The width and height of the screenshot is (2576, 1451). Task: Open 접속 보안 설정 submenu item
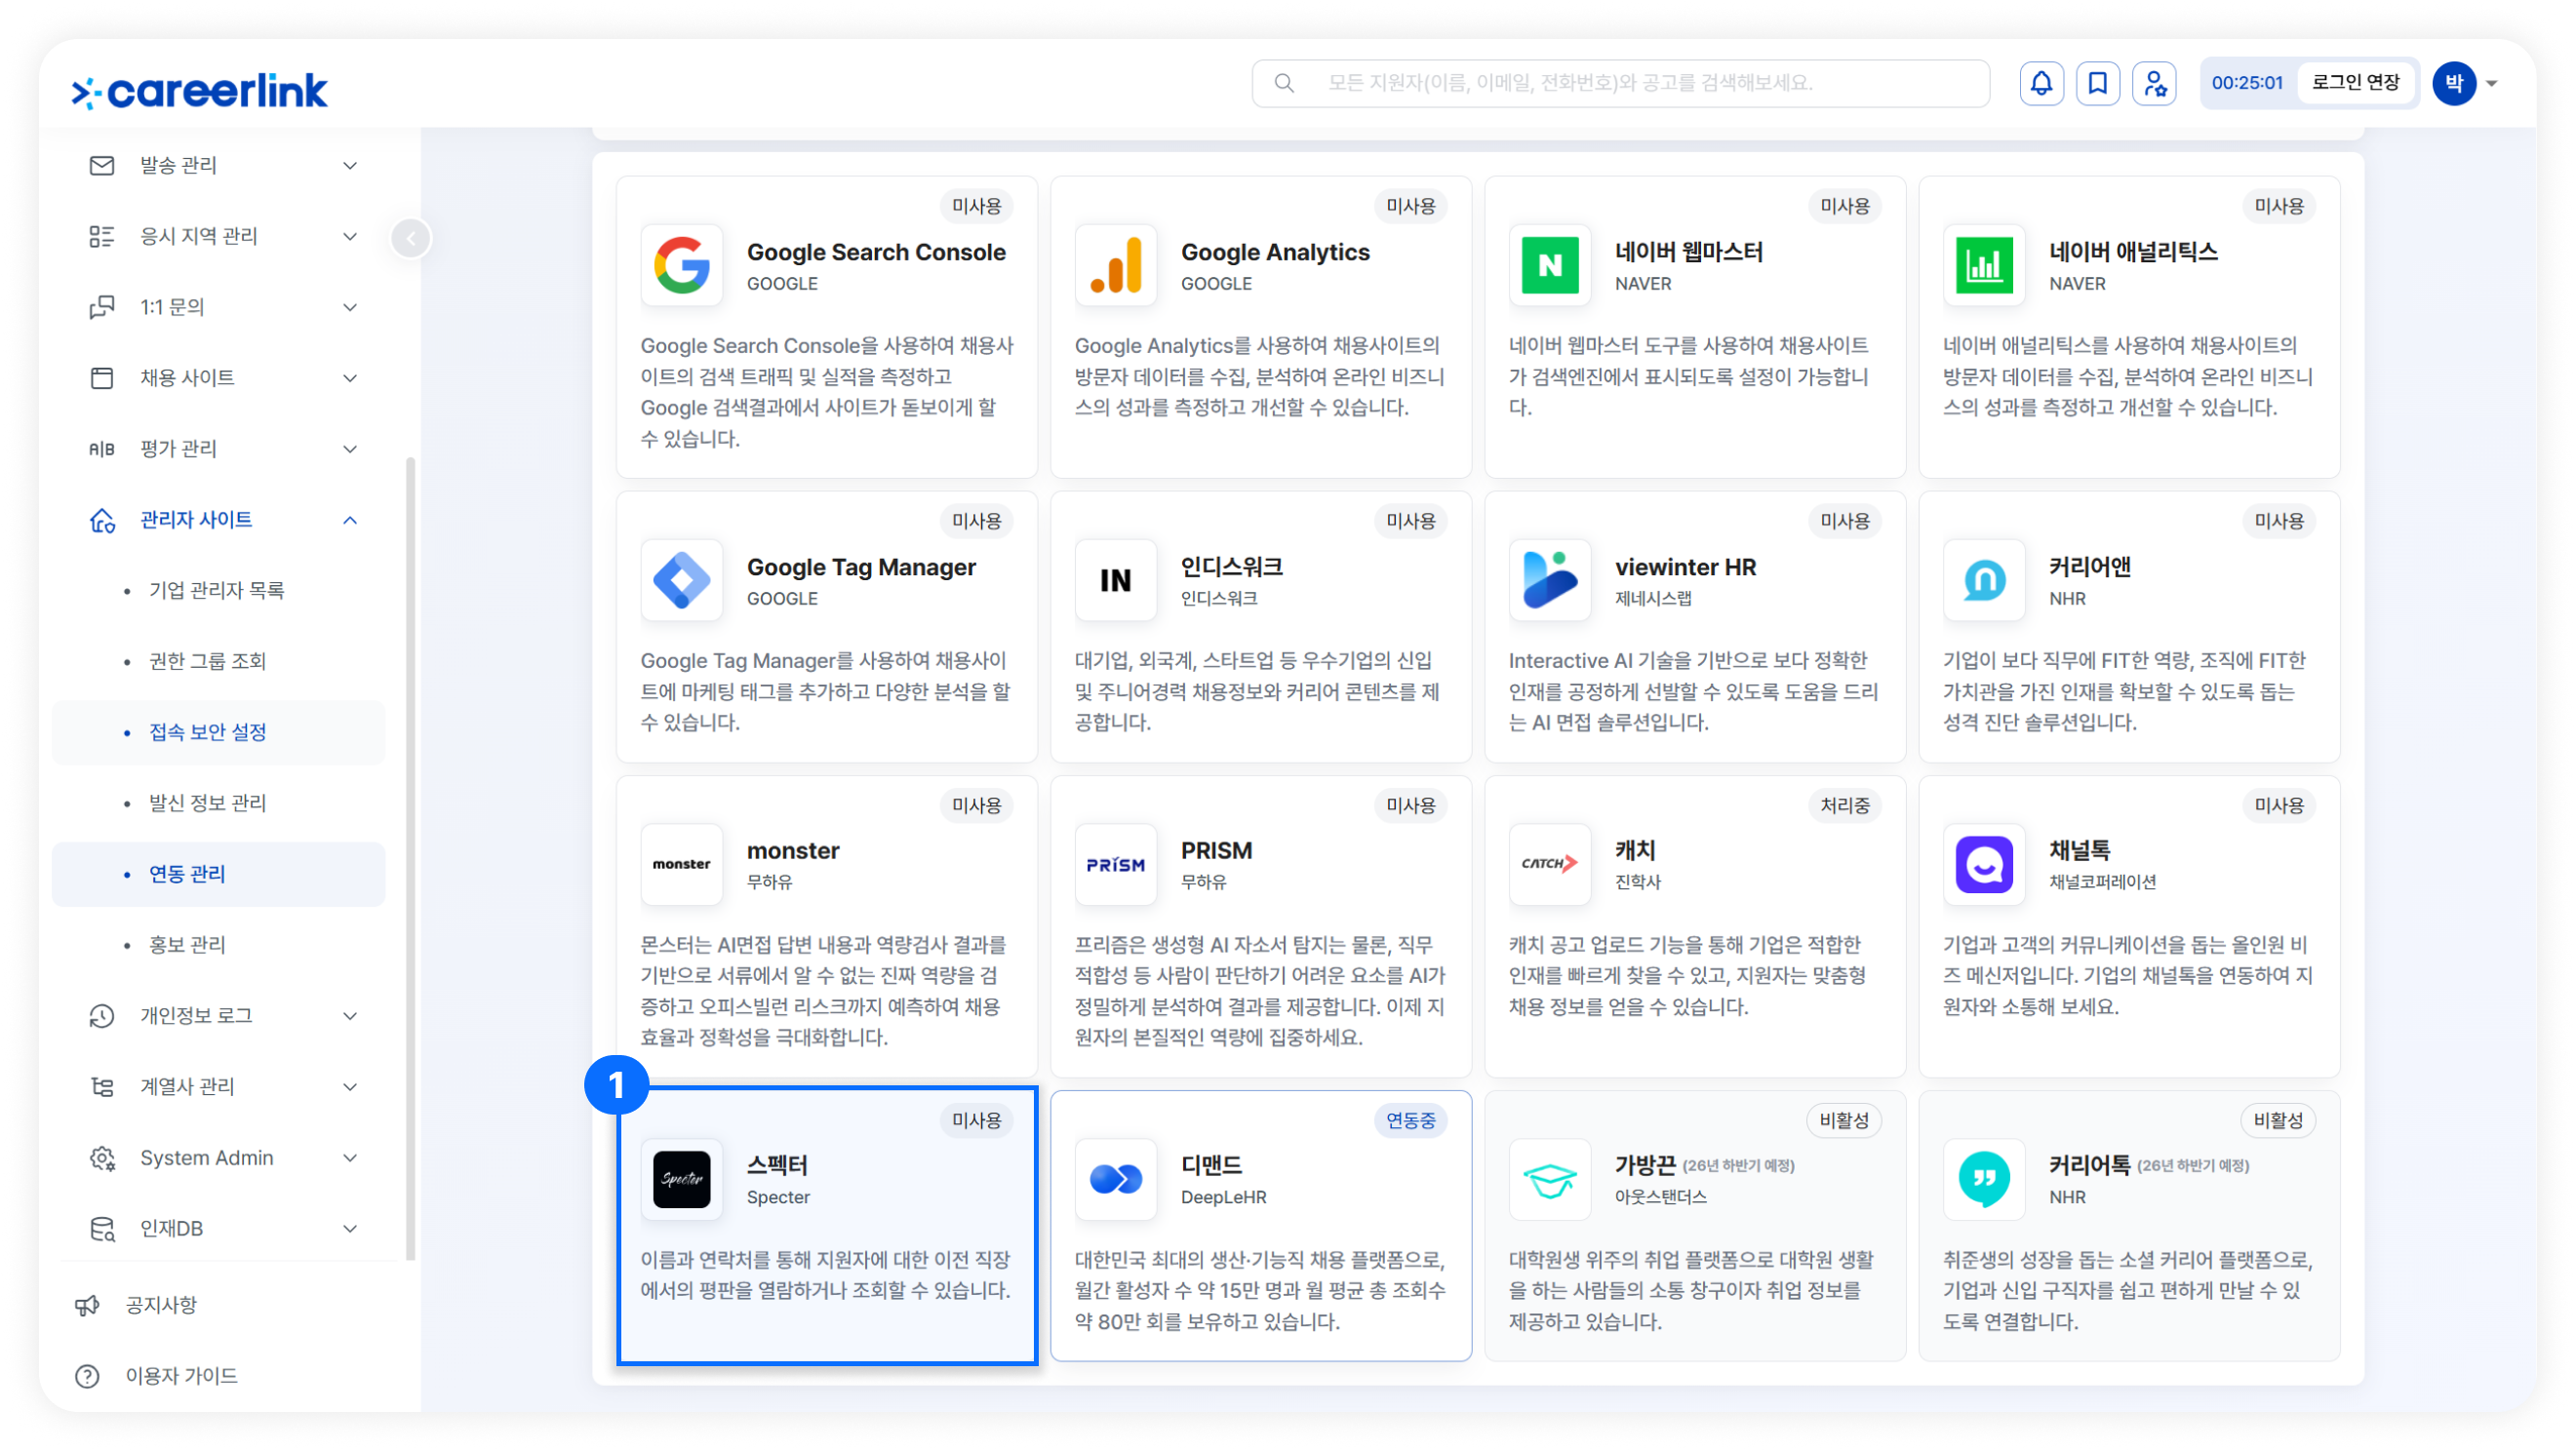pyautogui.click(x=219, y=733)
